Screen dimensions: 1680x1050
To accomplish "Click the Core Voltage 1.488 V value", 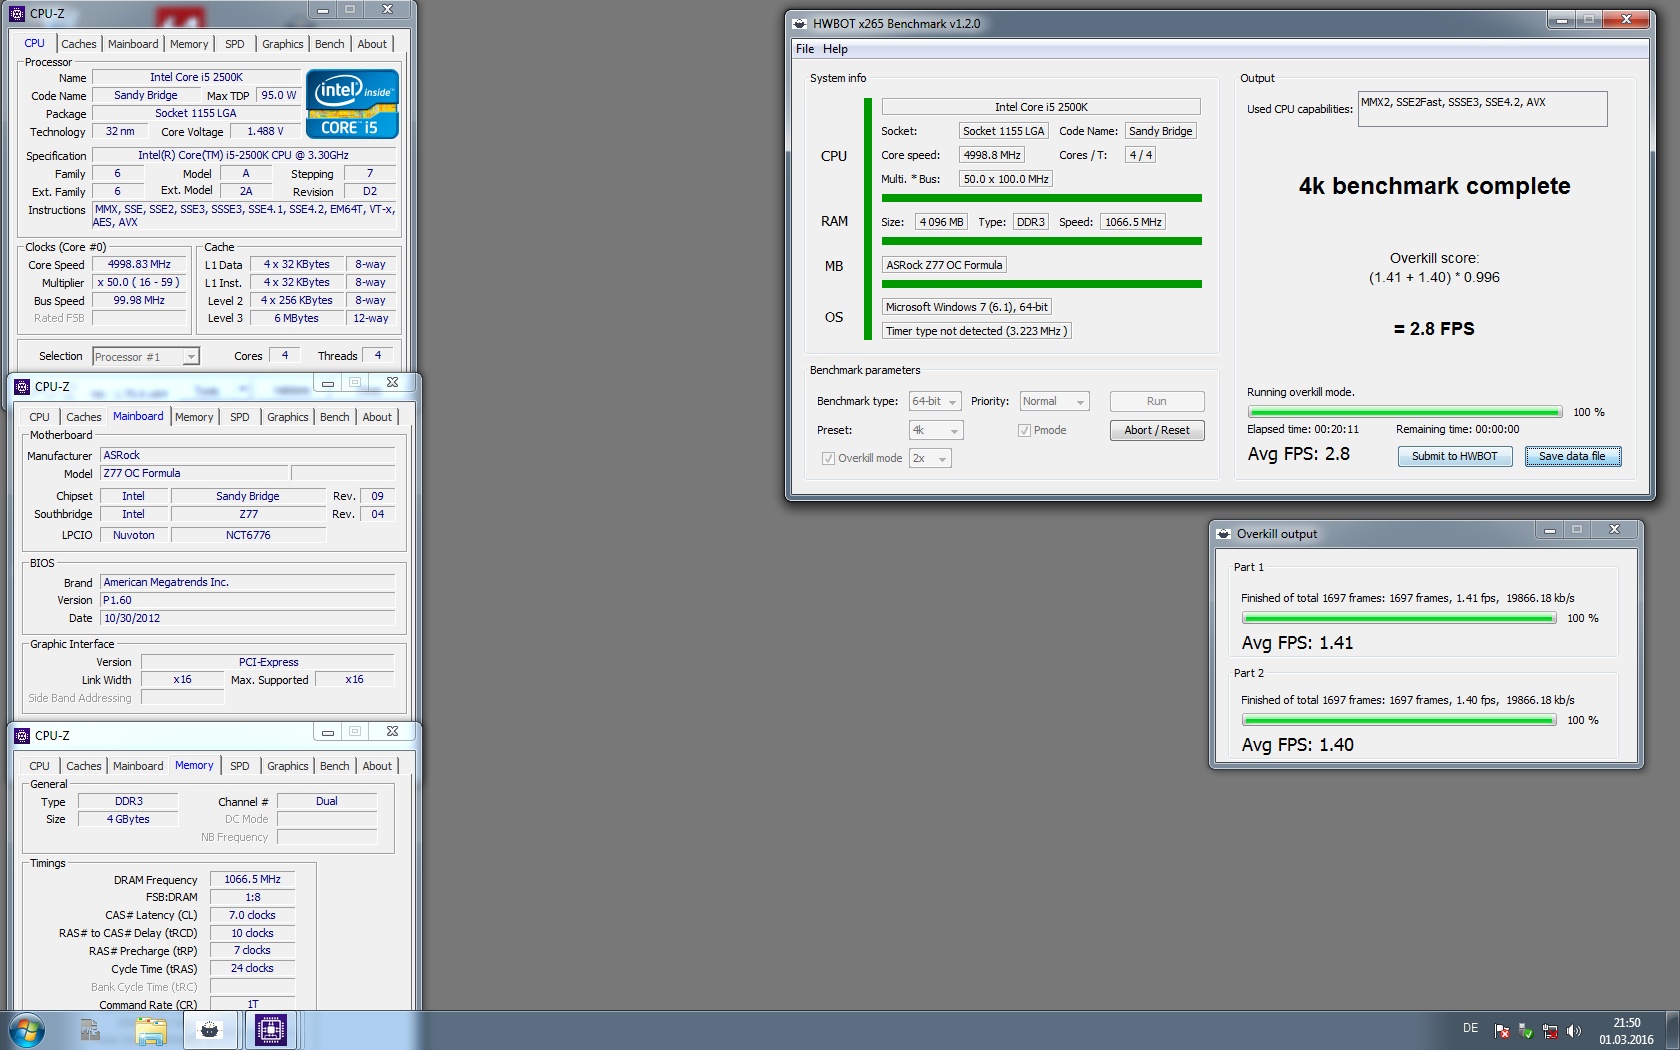I will click(266, 132).
